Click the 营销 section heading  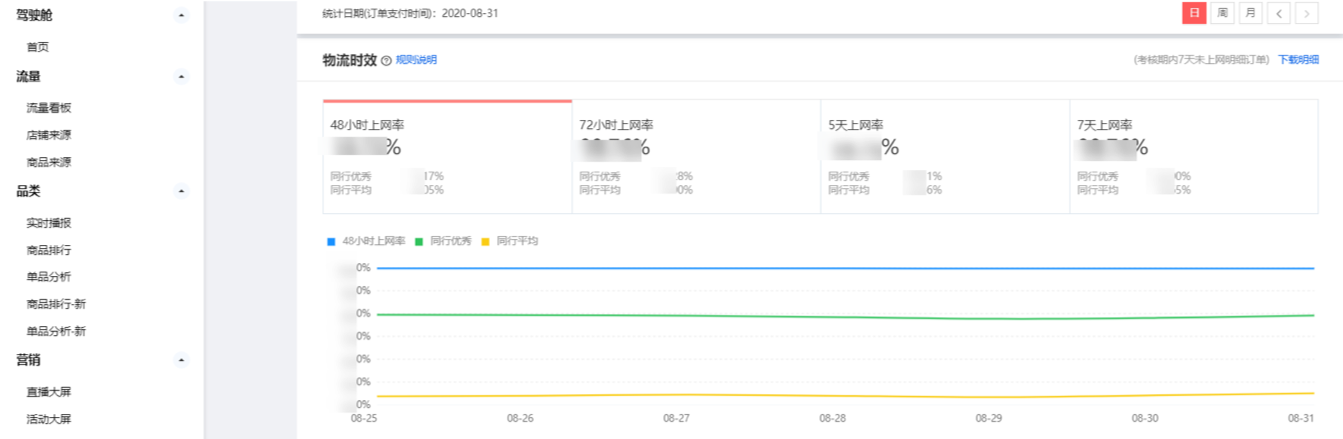28,359
